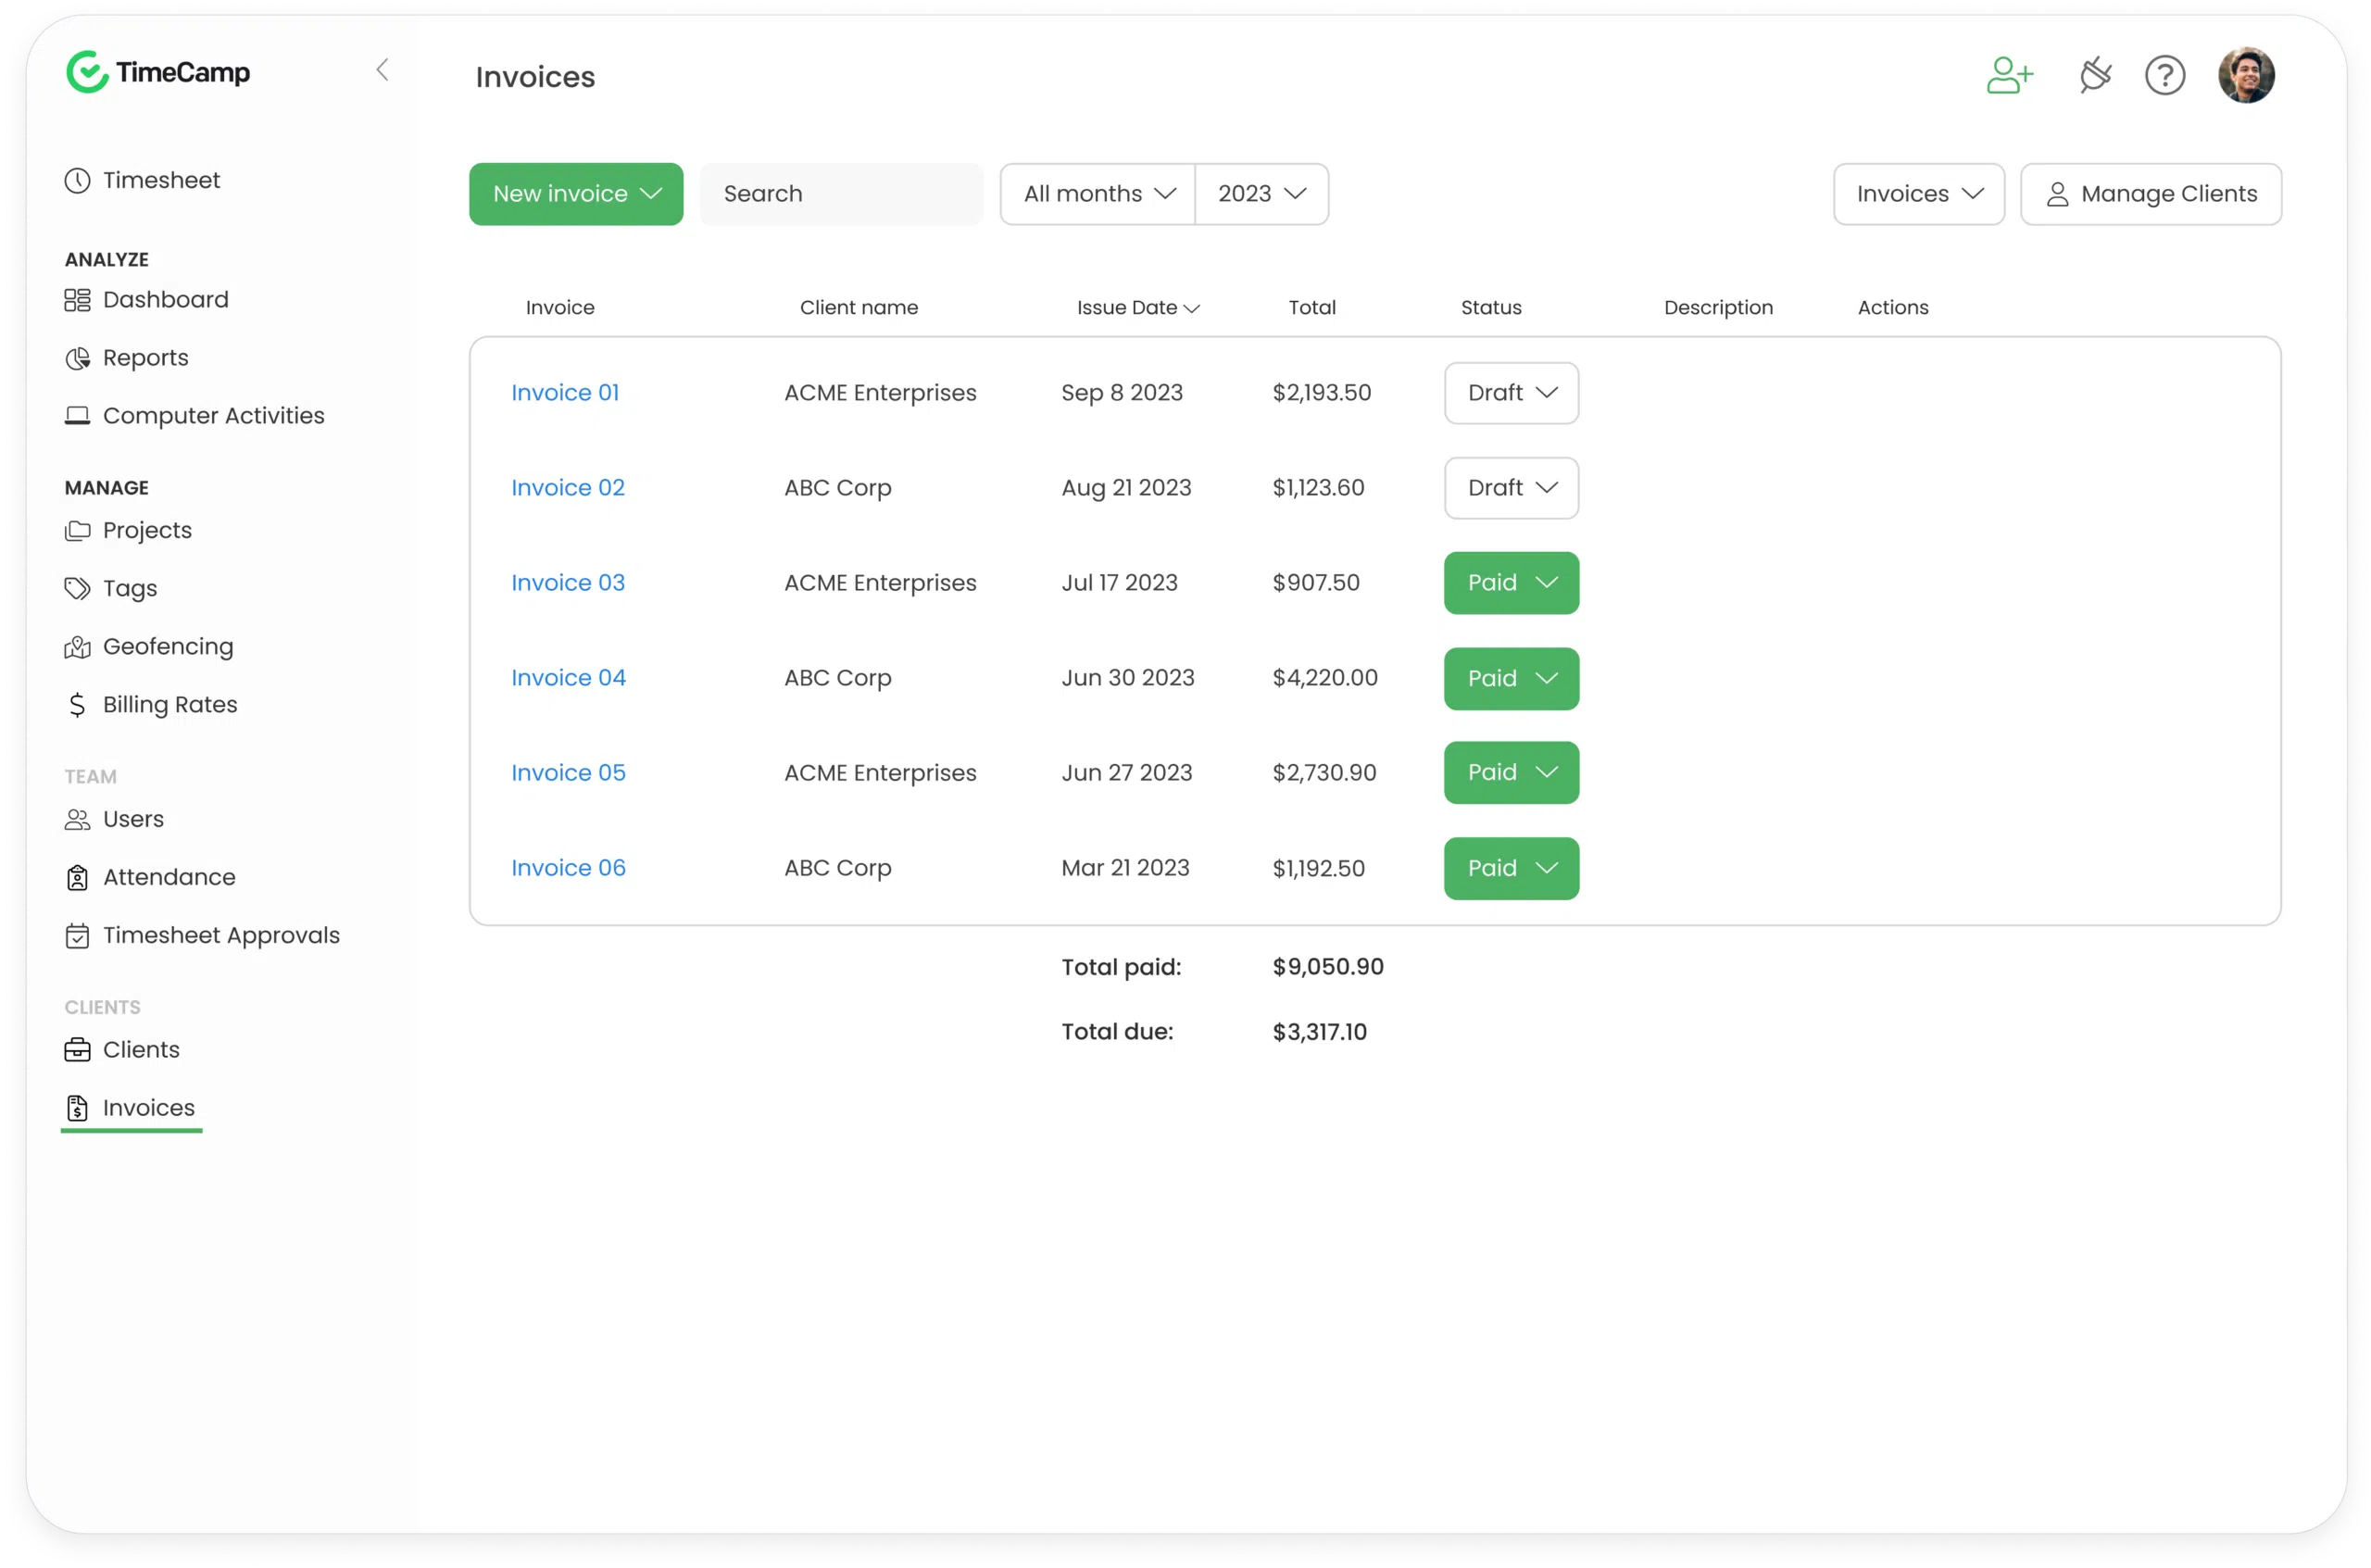Change Invoice 04 Paid status dropdown
The height and width of the screenshot is (1568, 2371).
coord(1511,679)
